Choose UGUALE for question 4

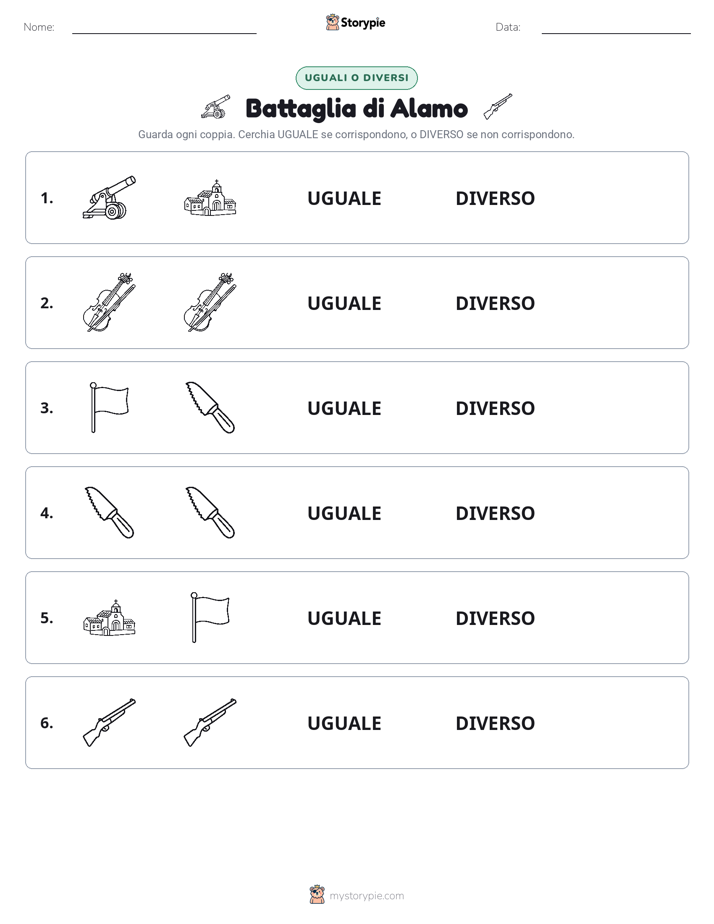pos(344,513)
